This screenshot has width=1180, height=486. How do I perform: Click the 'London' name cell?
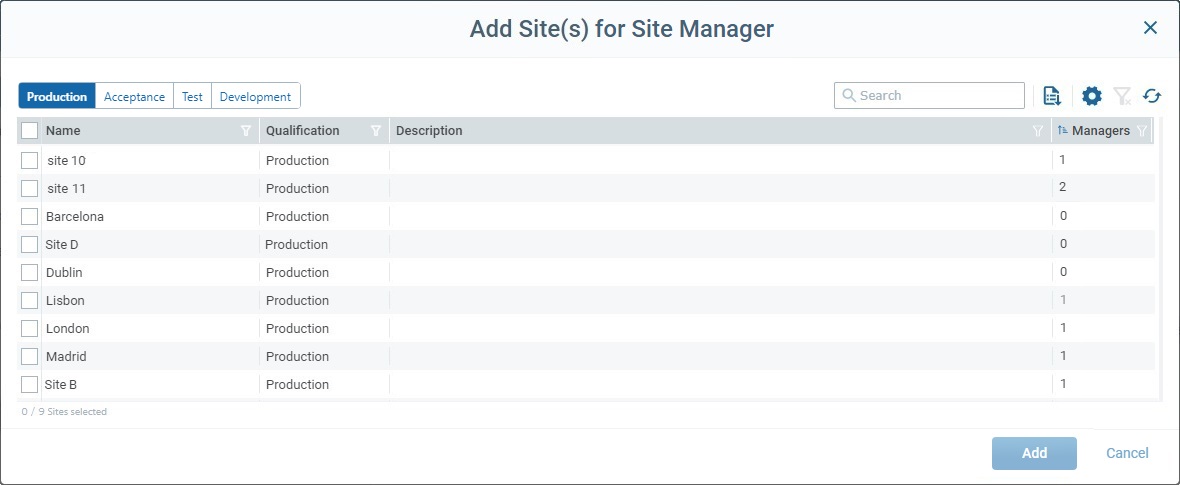pyautogui.click(x=68, y=328)
